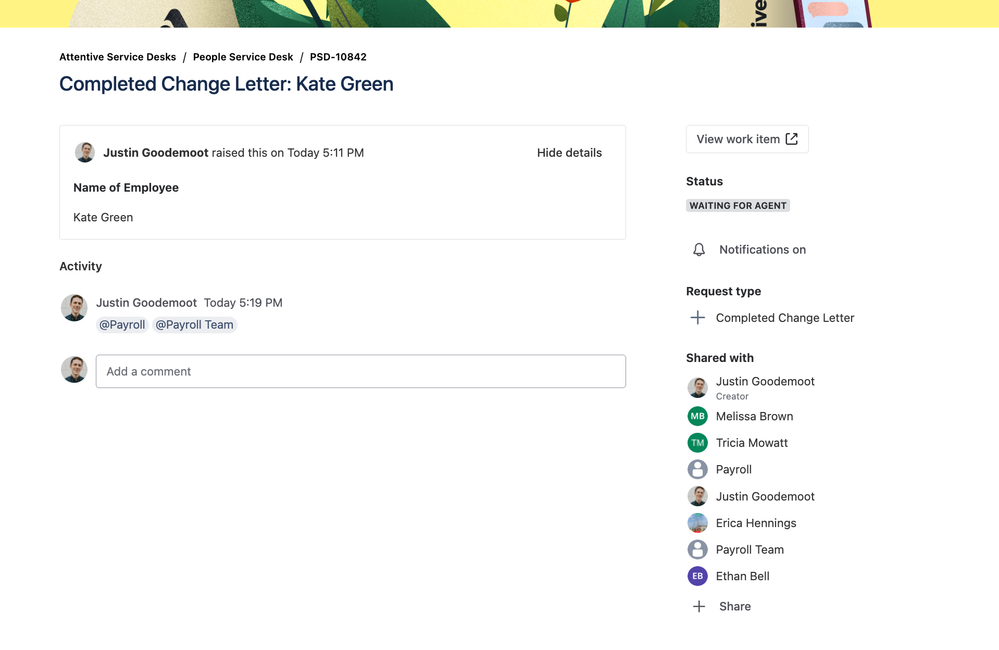Click Ethan Bell's EB avatar
The height and width of the screenshot is (650, 999).
pyautogui.click(x=697, y=576)
